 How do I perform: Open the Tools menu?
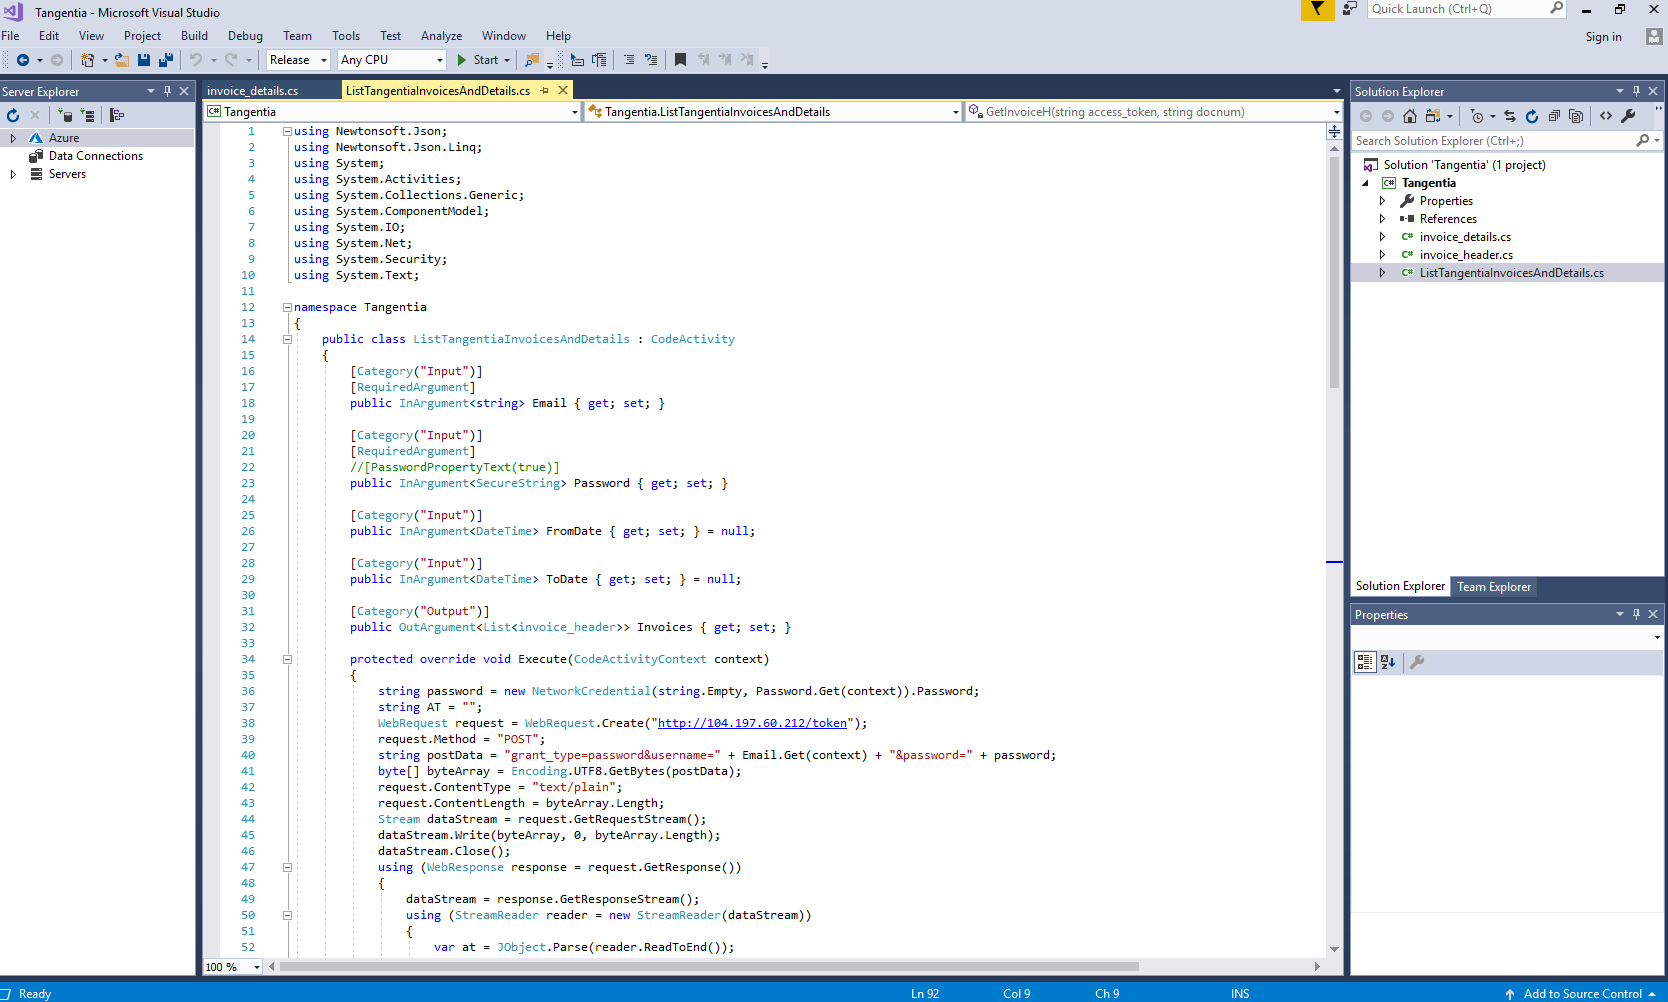346,36
